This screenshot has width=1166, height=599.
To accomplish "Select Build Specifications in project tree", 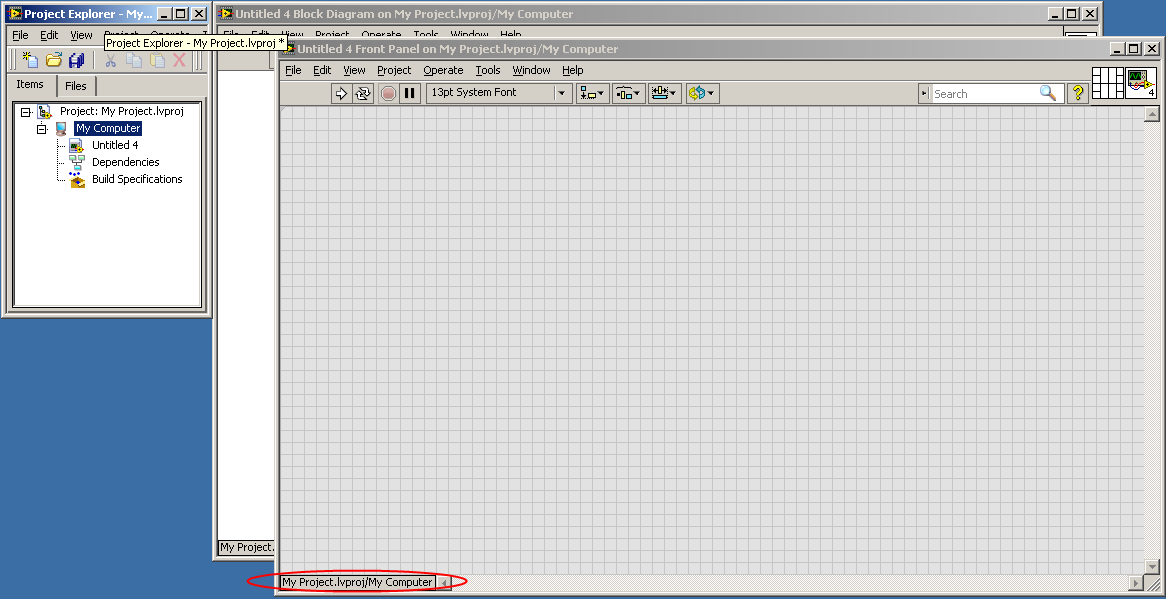I will tap(137, 179).
